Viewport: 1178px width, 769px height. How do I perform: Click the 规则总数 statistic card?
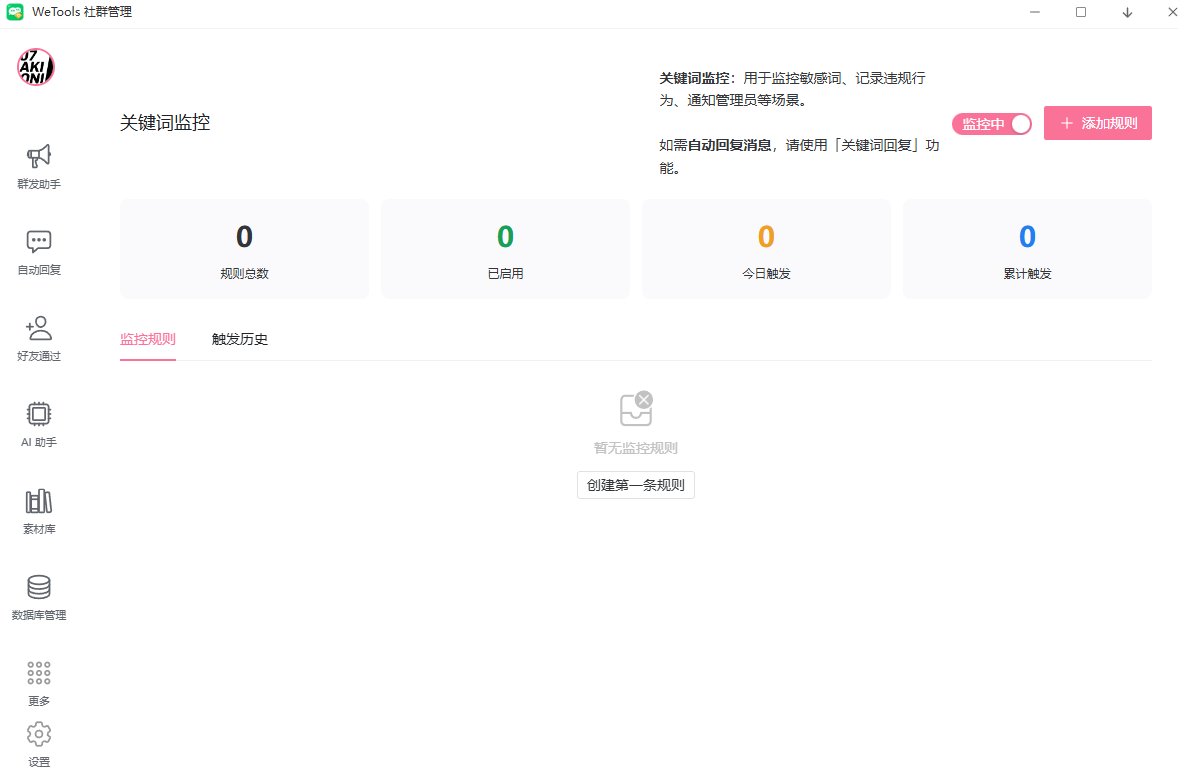(244, 249)
